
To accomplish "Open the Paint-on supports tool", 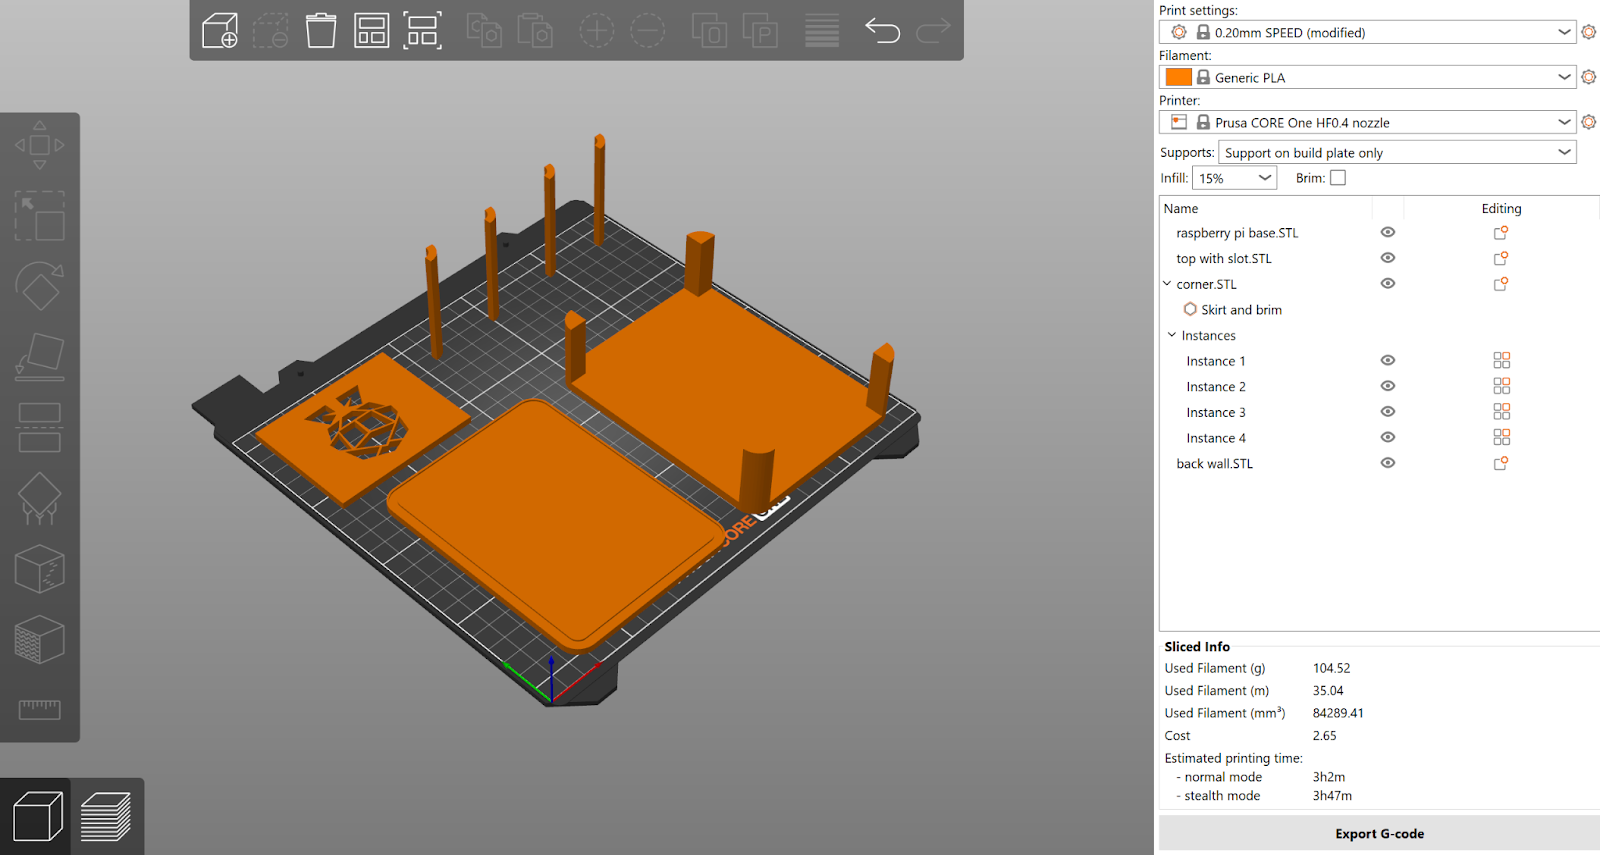I will pos(39,499).
